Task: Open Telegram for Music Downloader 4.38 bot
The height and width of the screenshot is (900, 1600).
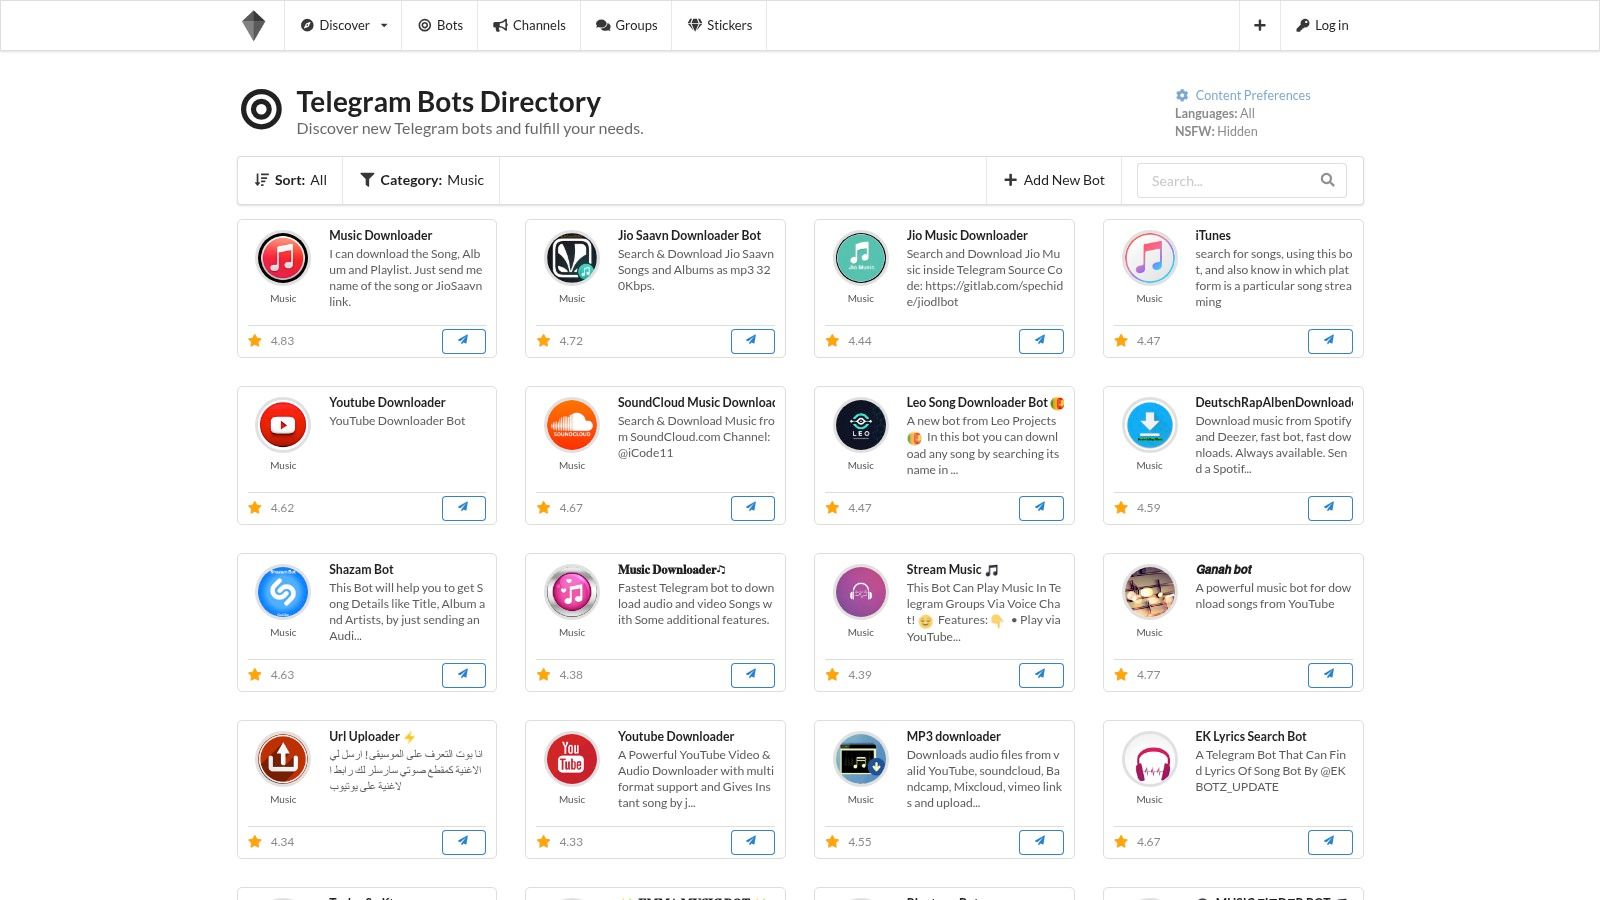Action: coord(752,675)
